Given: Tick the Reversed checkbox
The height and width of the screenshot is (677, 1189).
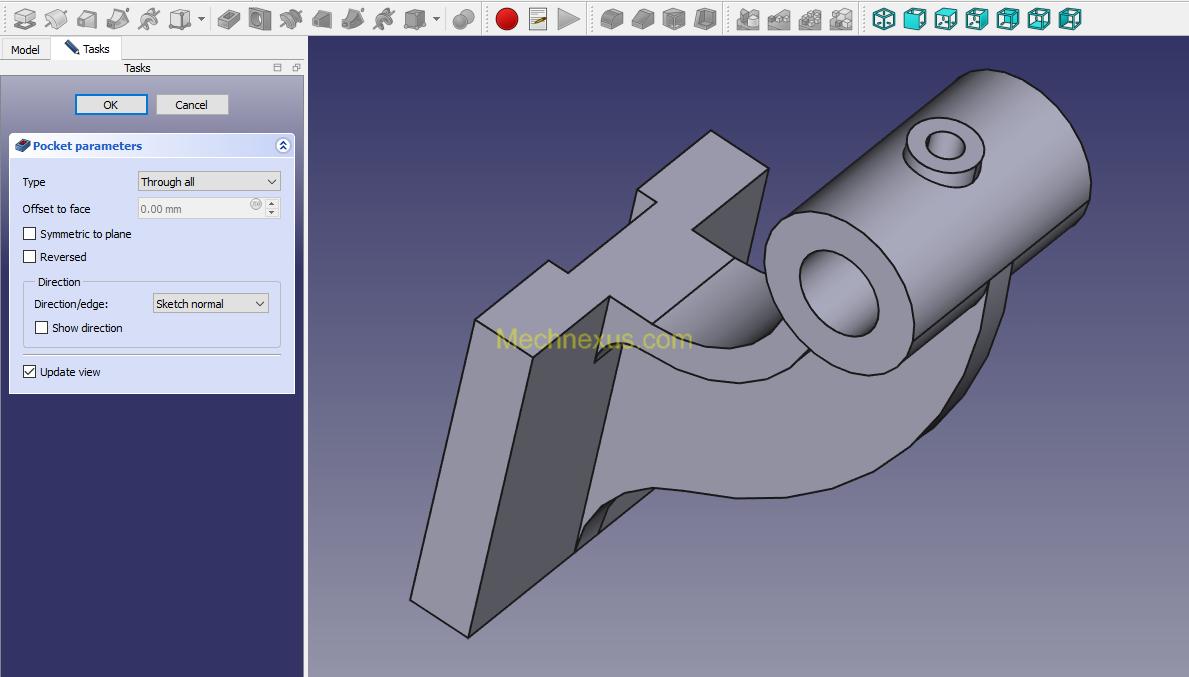Looking at the screenshot, I should [30, 257].
